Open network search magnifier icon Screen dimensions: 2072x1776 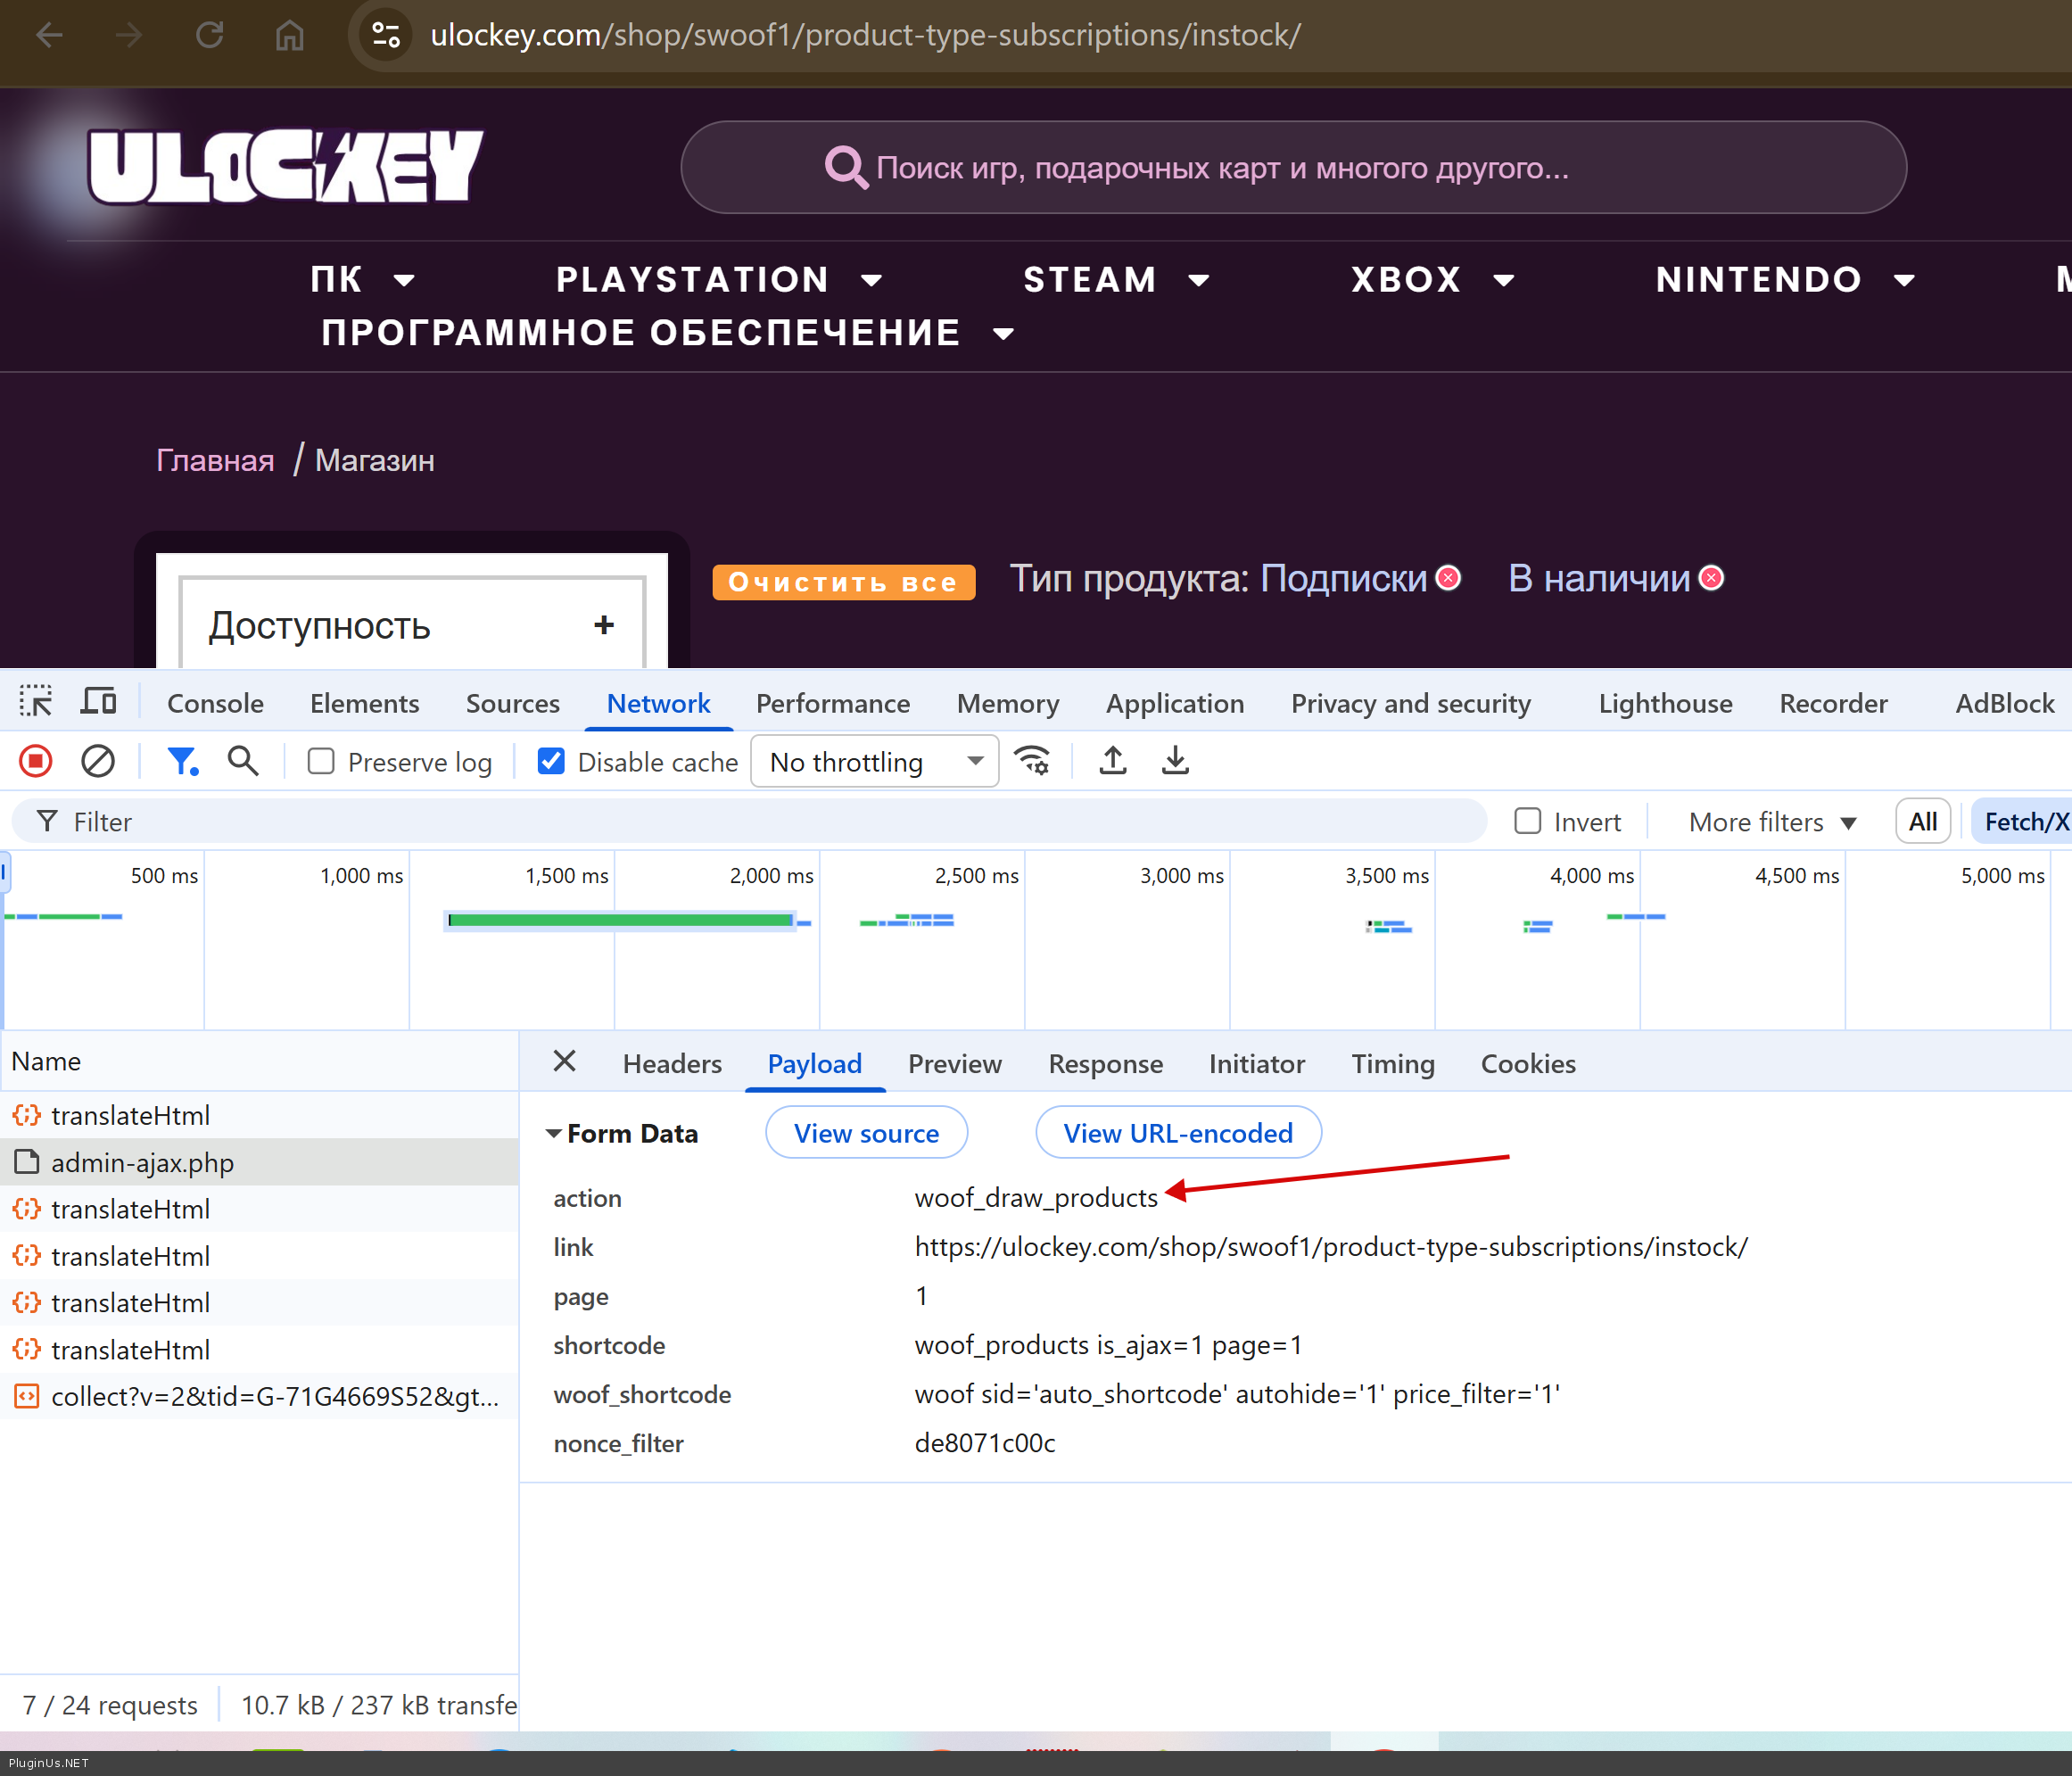pos(243,762)
